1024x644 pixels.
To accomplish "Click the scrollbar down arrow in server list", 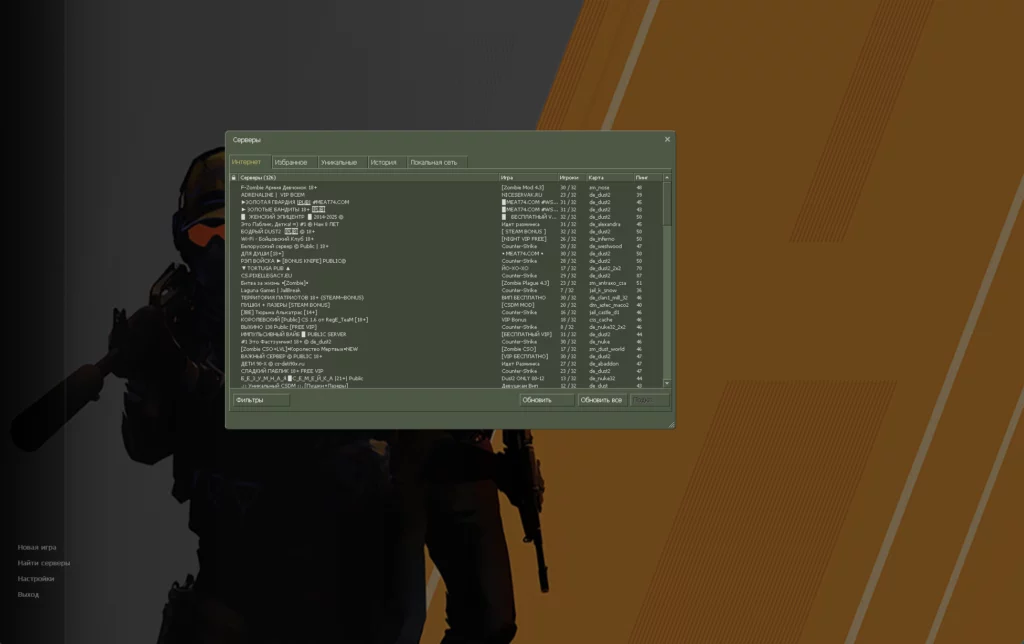I will coord(667,383).
